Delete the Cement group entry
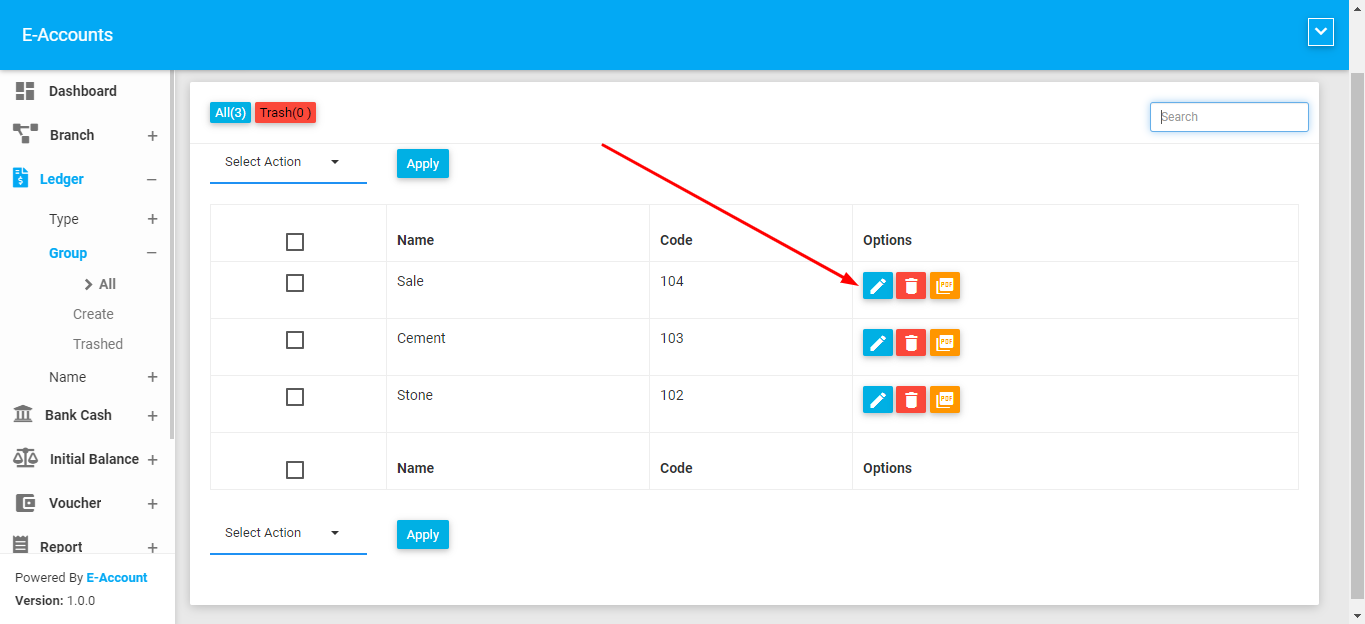The height and width of the screenshot is (624, 1365). pyautogui.click(x=910, y=343)
